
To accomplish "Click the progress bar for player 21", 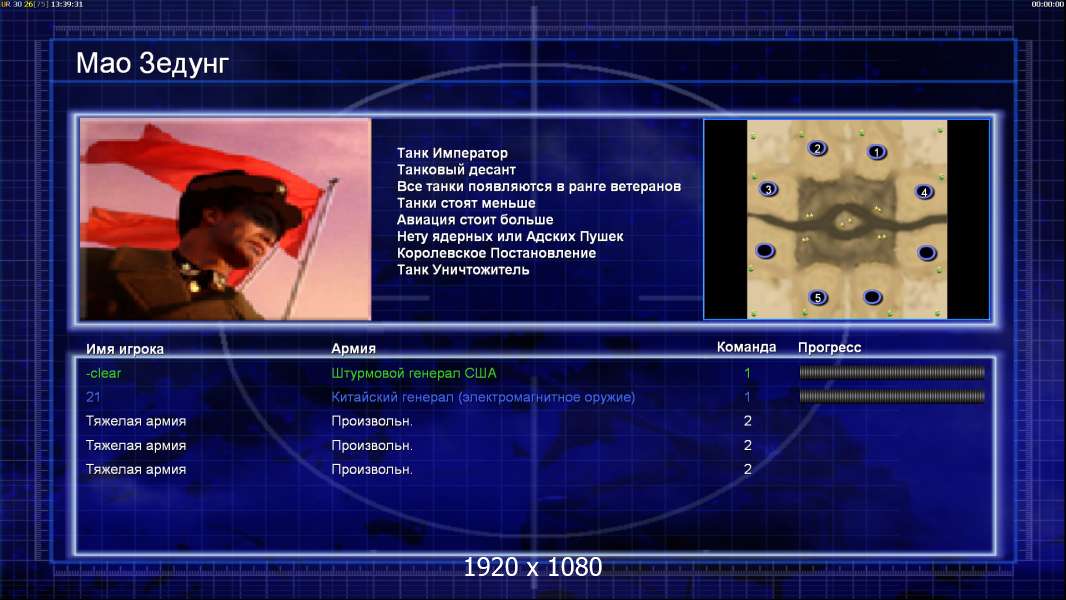I will (x=892, y=396).
